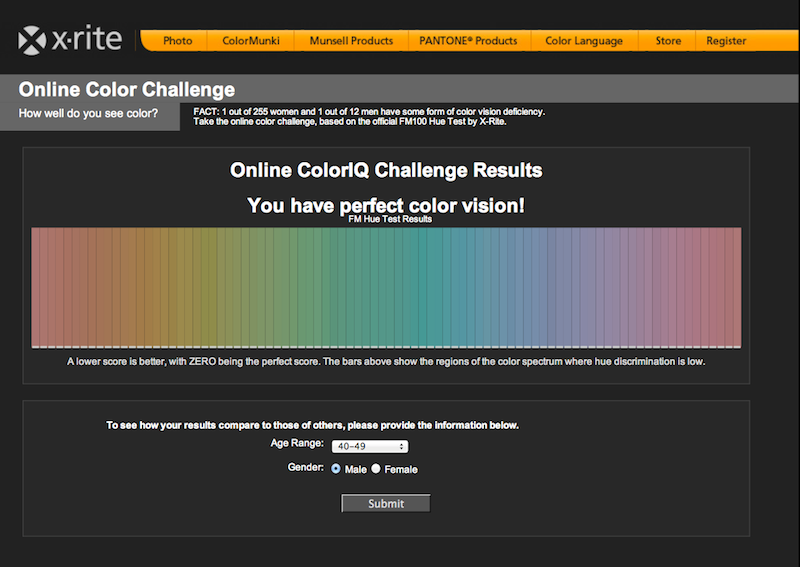This screenshot has height=567, width=800.
Task: Go to Munsell Products
Action: (x=351, y=41)
